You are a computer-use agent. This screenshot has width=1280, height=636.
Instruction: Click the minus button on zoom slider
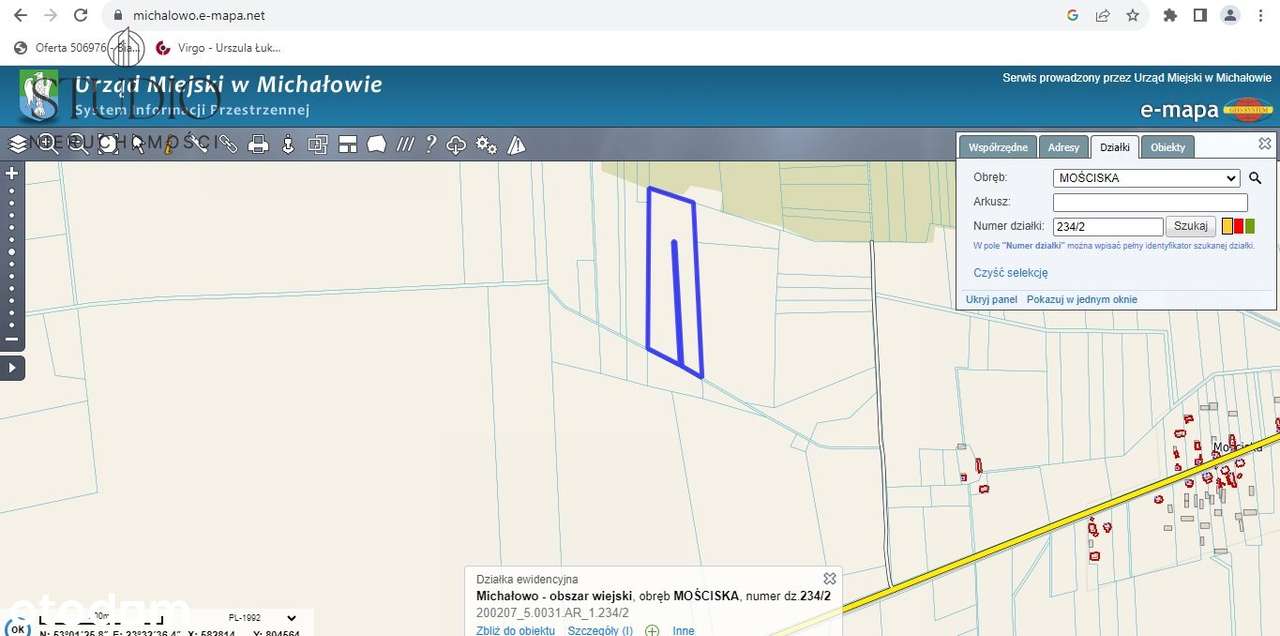pos(12,339)
